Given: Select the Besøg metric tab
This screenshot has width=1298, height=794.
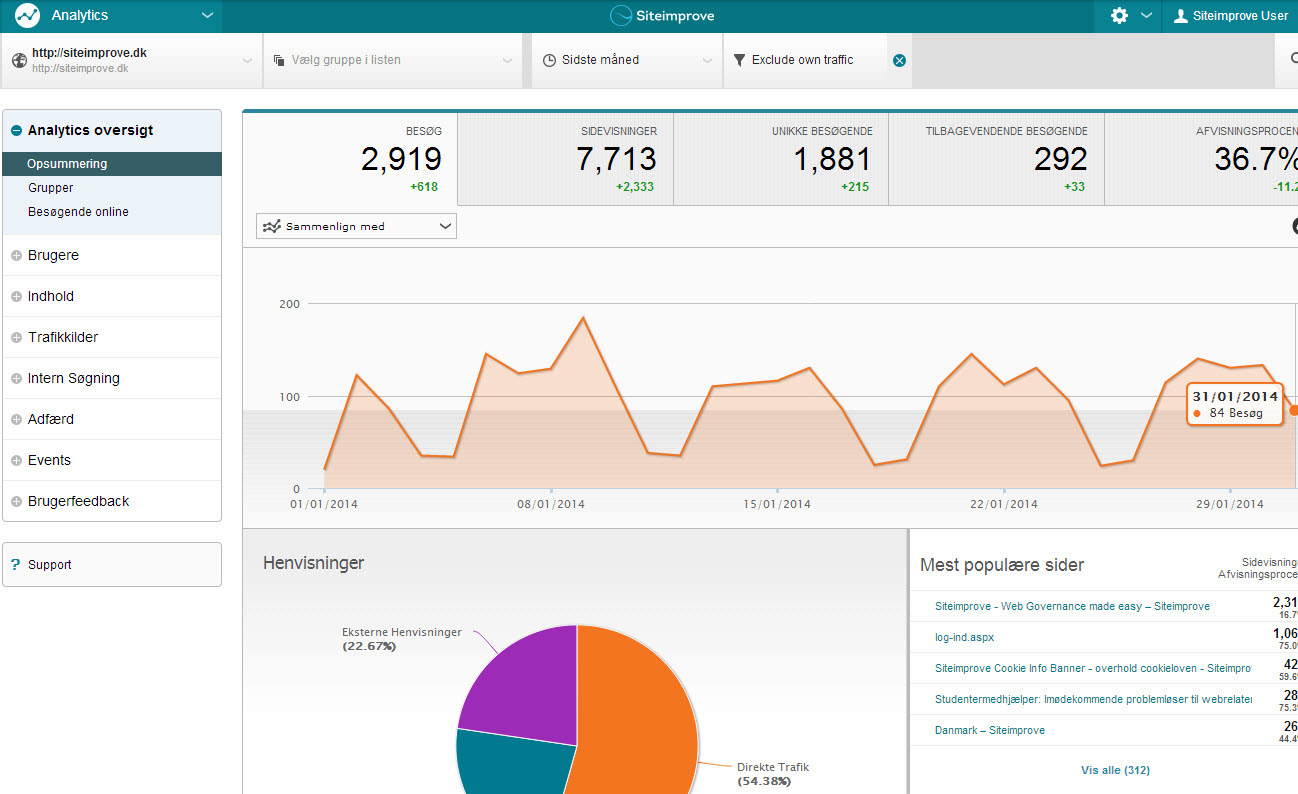Looking at the screenshot, I should point(350,159).
